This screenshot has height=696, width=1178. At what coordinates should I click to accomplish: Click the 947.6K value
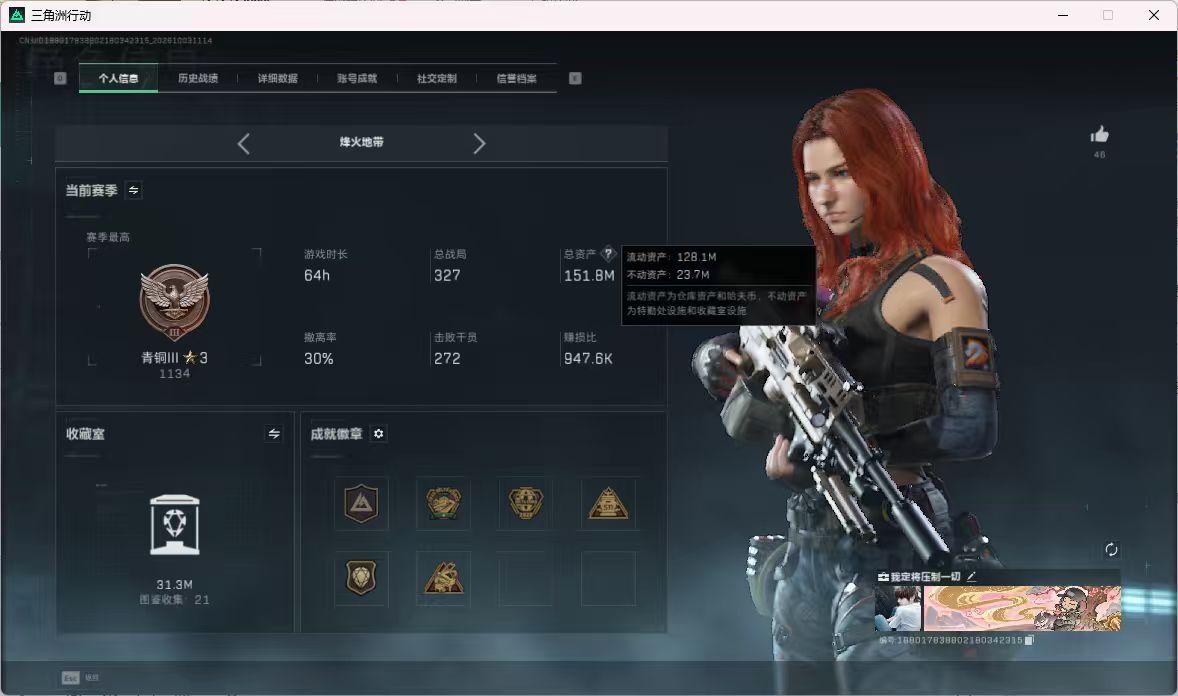click(588, 359)
